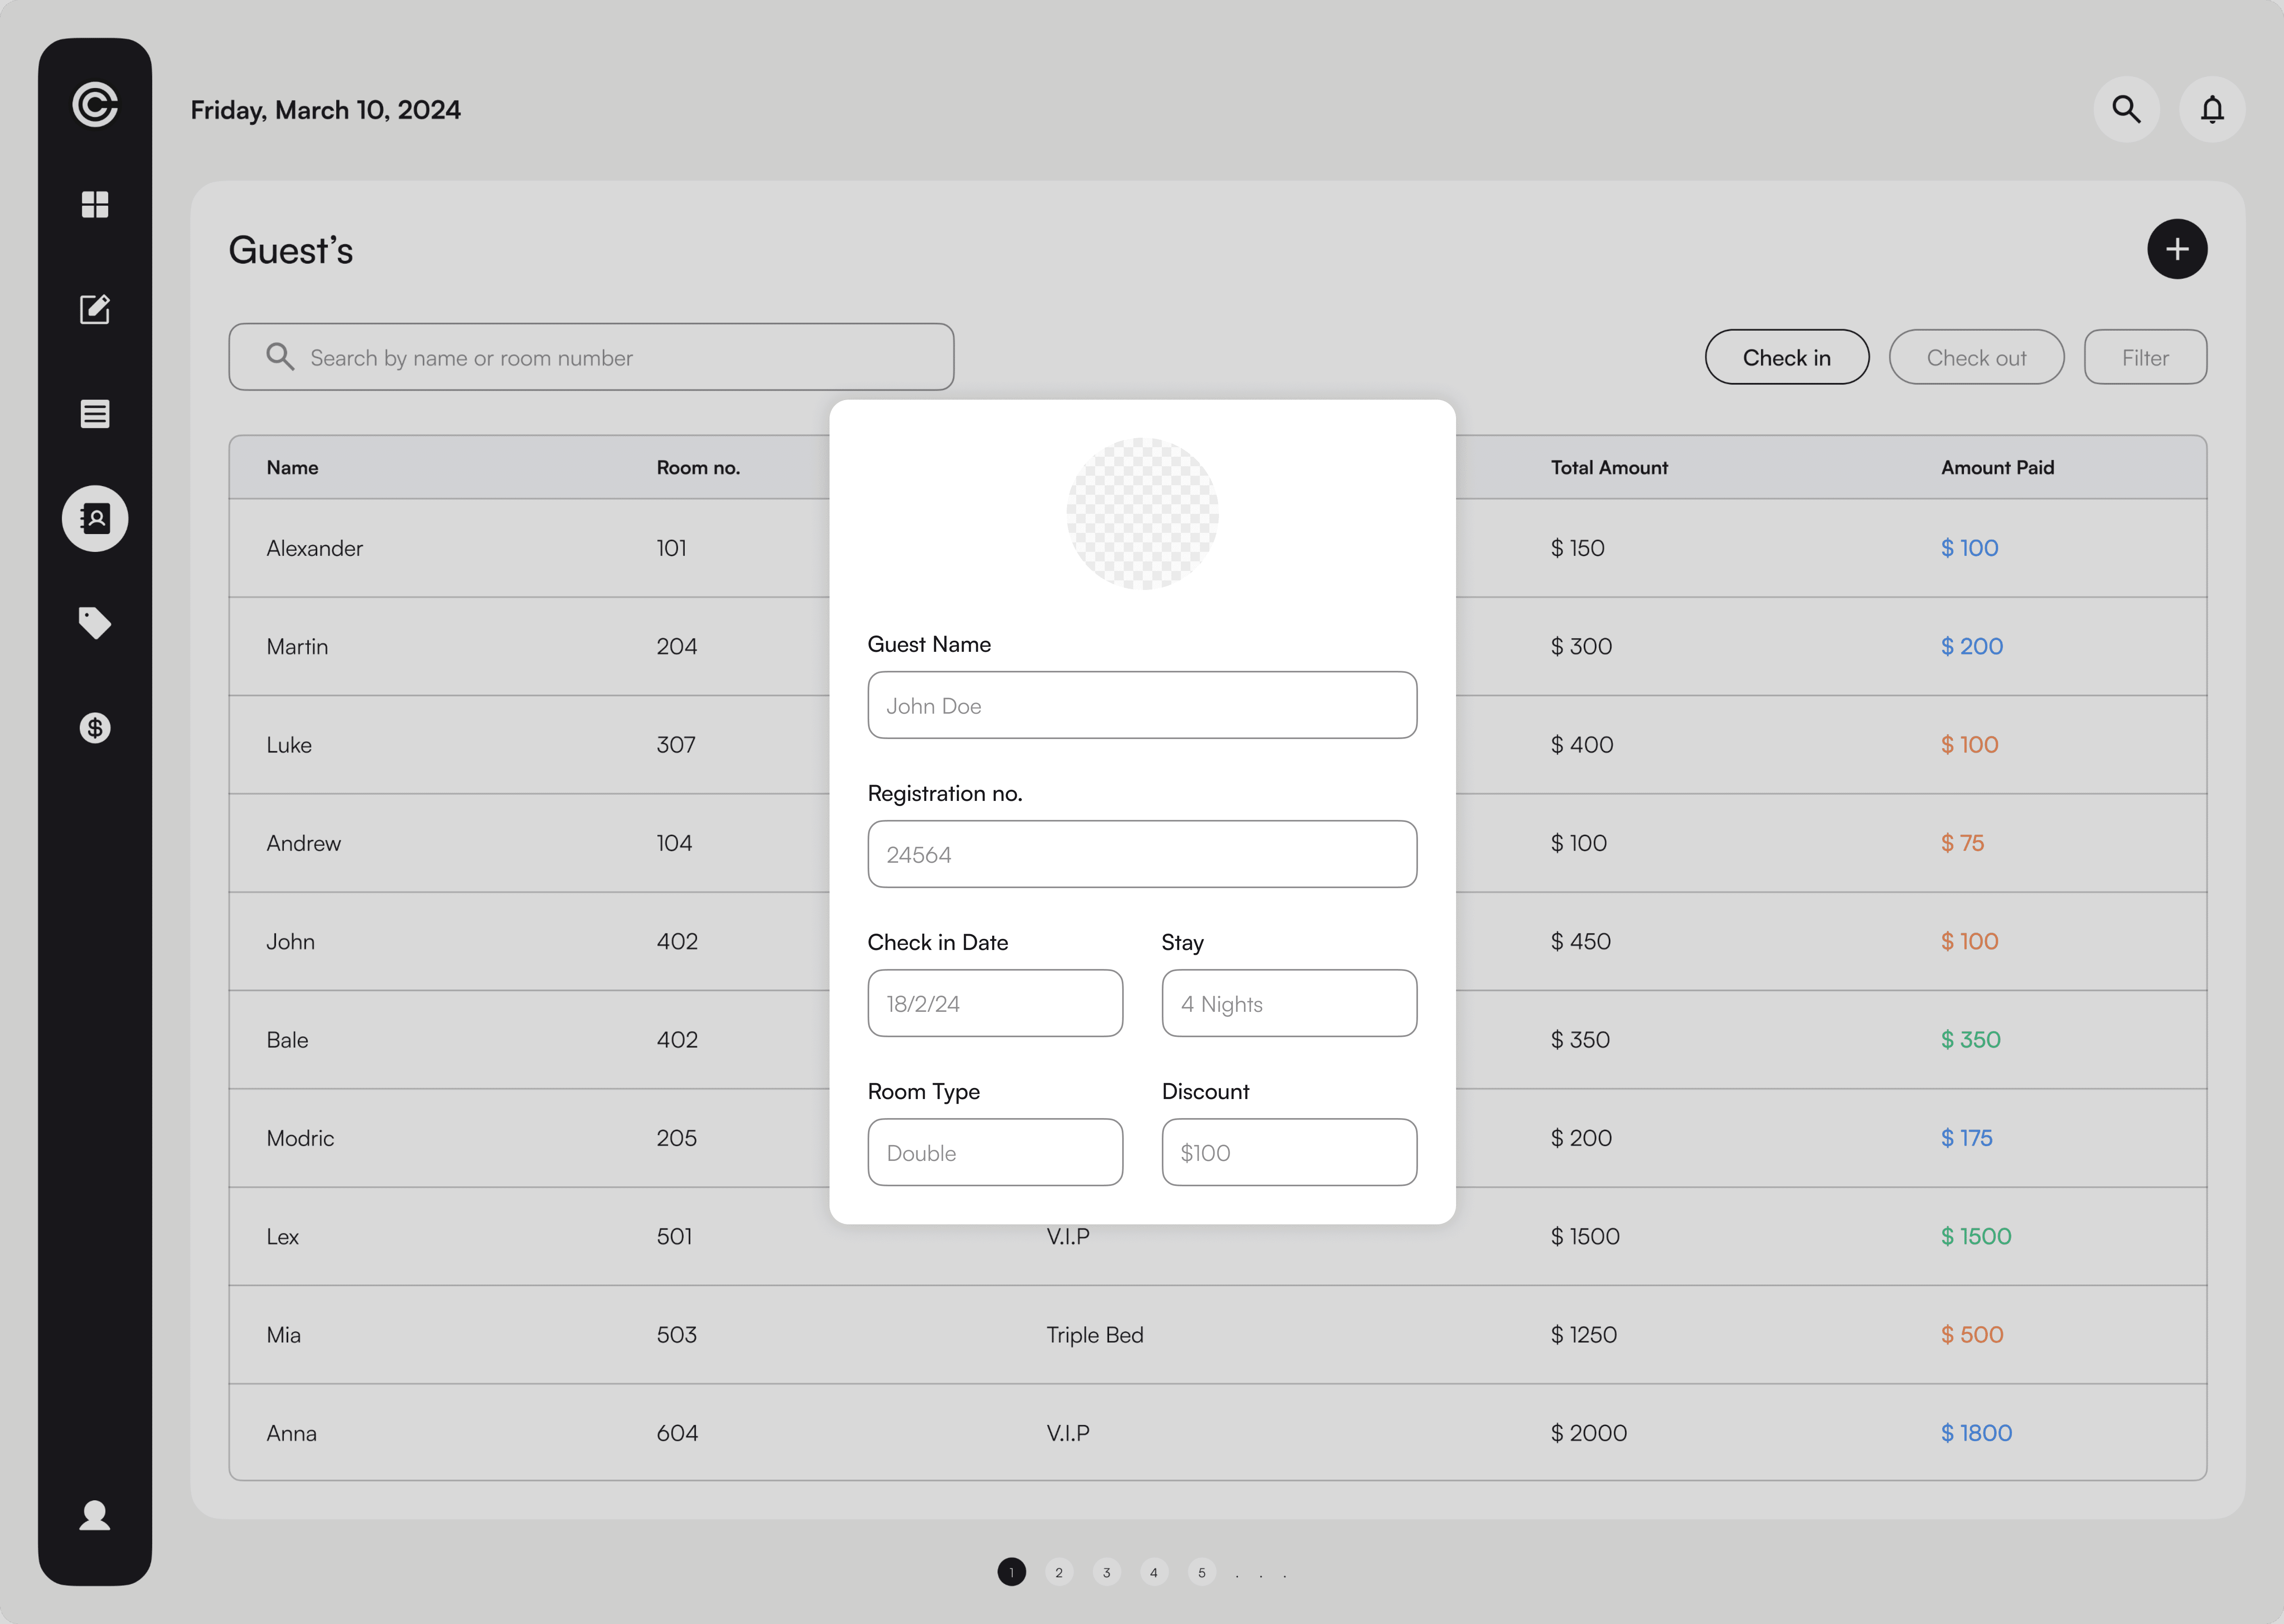Viewport: 2284px width, 1624px height.
Task: Open the list view icon in sidebar
Action: click(95, 414)
